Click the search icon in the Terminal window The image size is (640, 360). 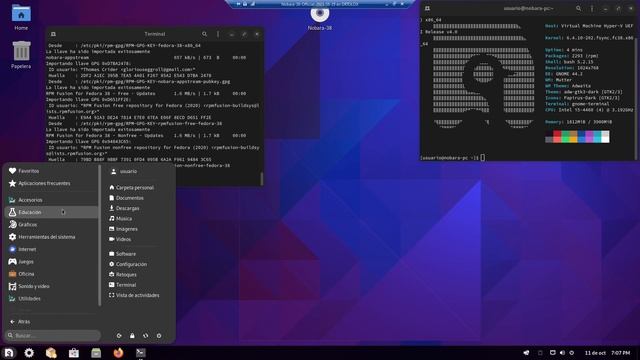coord(204,34)
